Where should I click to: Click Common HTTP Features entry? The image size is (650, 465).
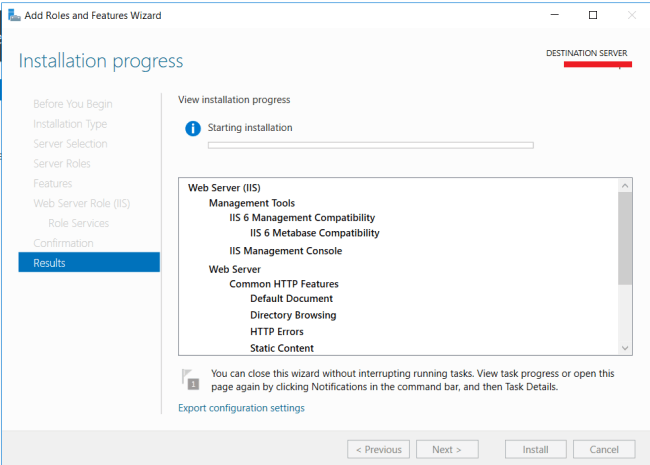(284, 284)
